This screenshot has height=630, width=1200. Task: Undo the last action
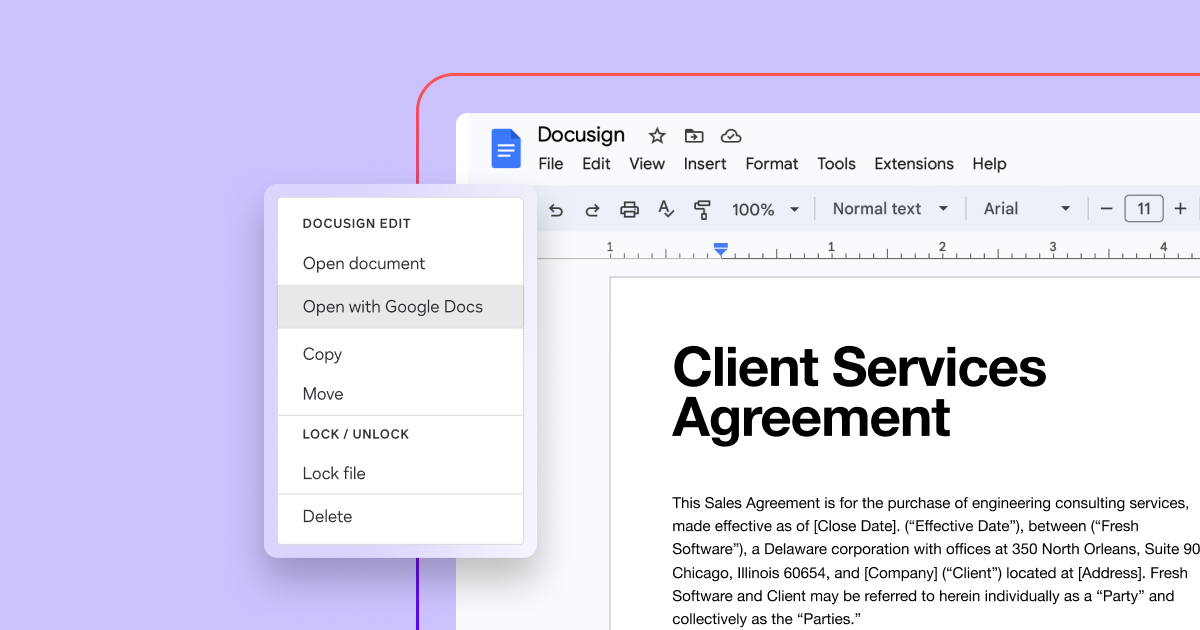(x=556, y=209)
